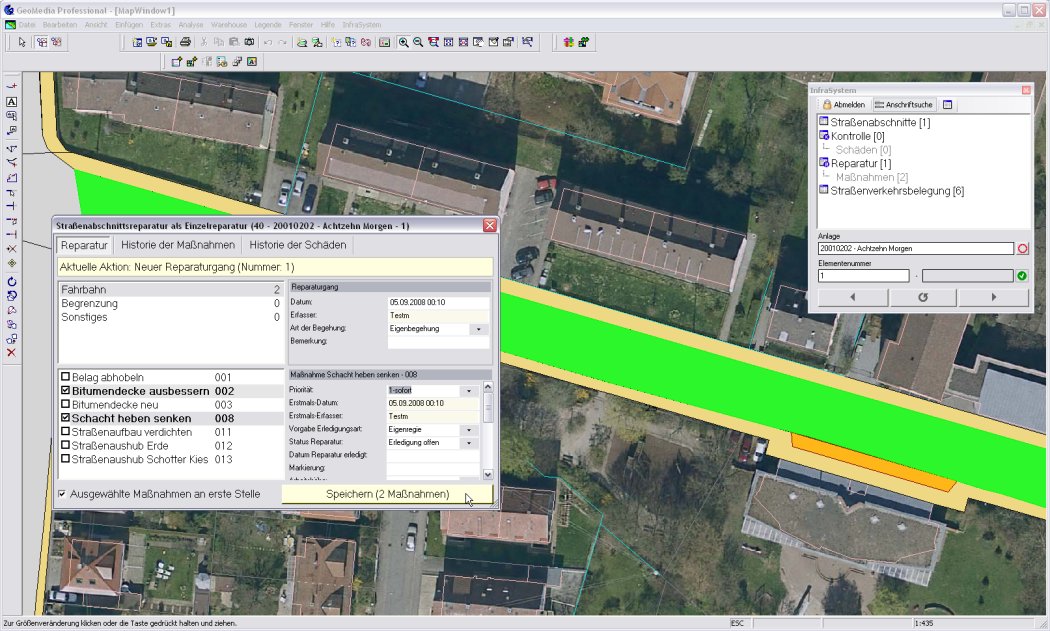Screen dimensions: 1050x631
Task: Open the Status Reparatur dropdown
Action: click(467, 442)
